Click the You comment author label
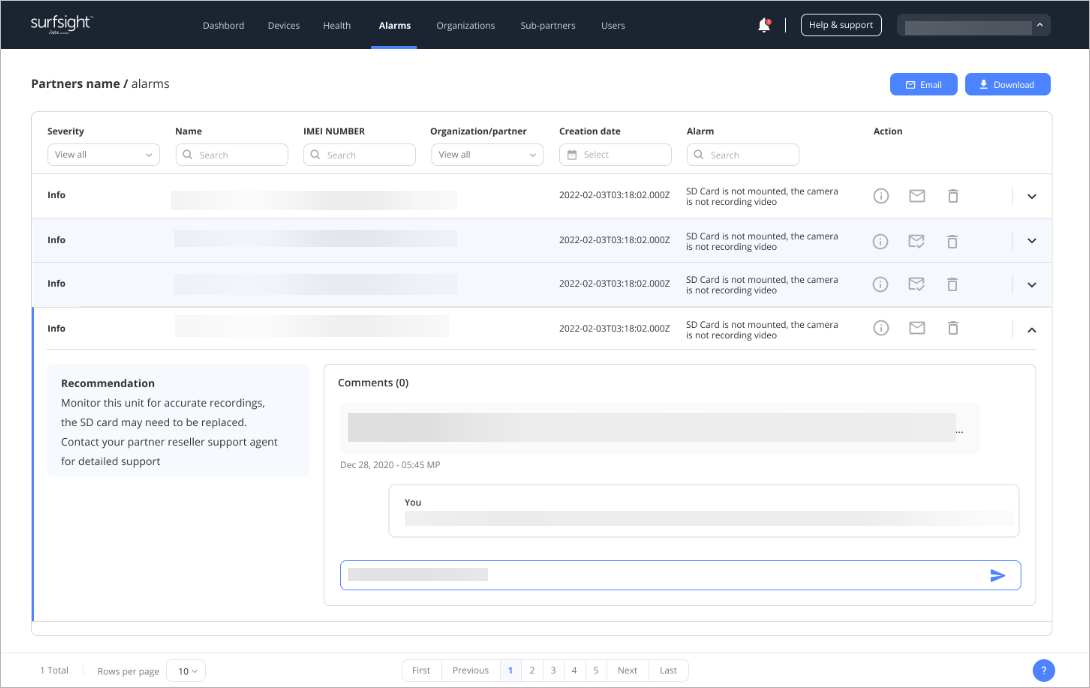This screenshot has width=1090, height=688. click(413, 502)
